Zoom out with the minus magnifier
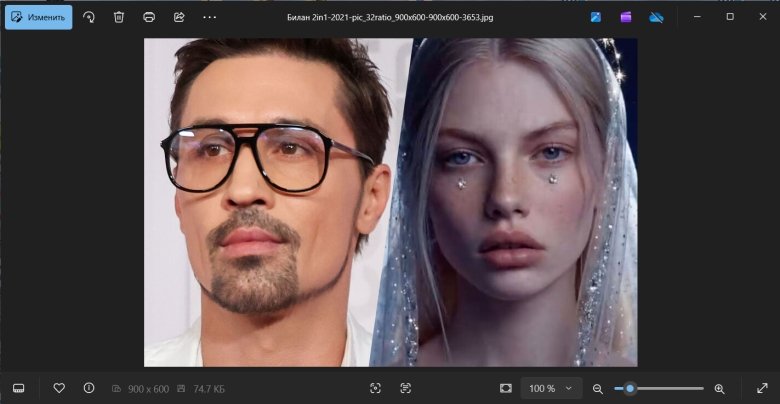This screenshot has width=780, height=404. coord(597,389)
